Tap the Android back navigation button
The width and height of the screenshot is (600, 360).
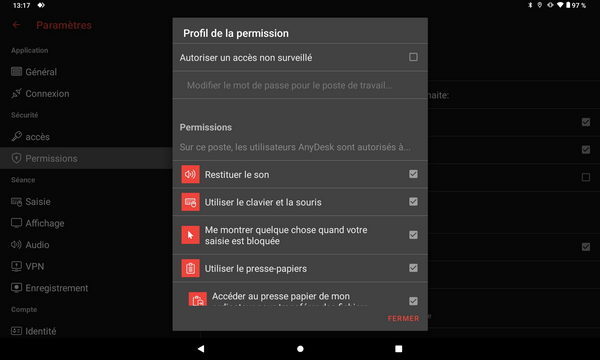click(x=201, y=349)
